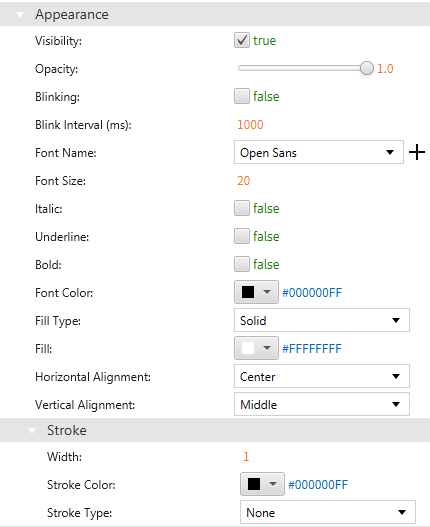This screenshot has width=430, height=527.
Task: Open the Font Name dropdown showing Open Sans
Action: tap(319, 152)
